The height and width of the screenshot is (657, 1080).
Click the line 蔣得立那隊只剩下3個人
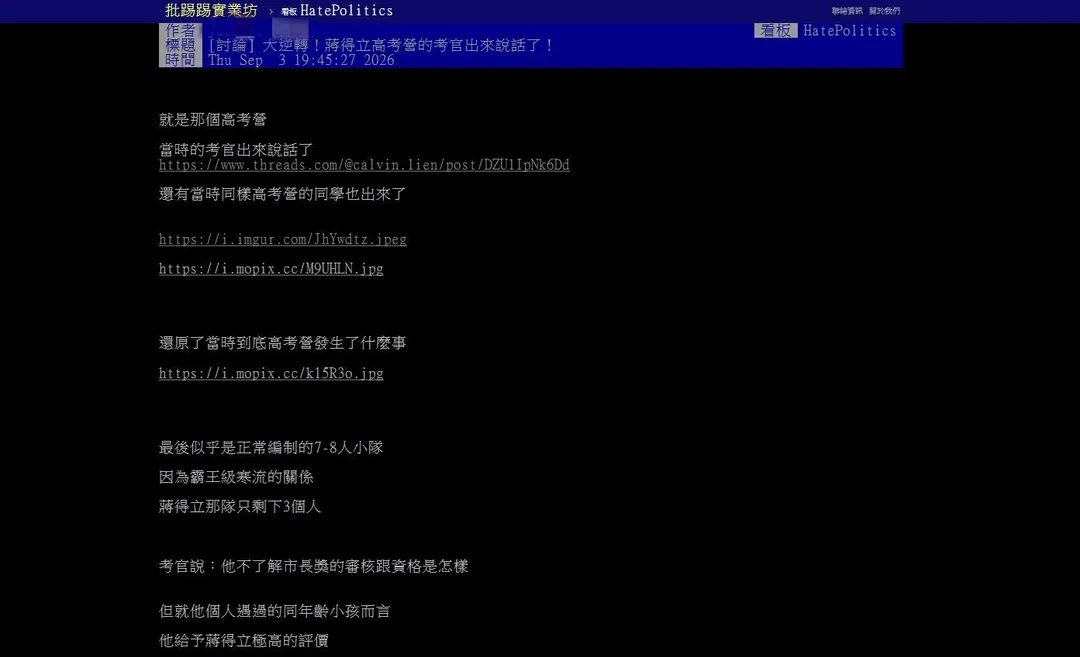(x=240, y=507)
